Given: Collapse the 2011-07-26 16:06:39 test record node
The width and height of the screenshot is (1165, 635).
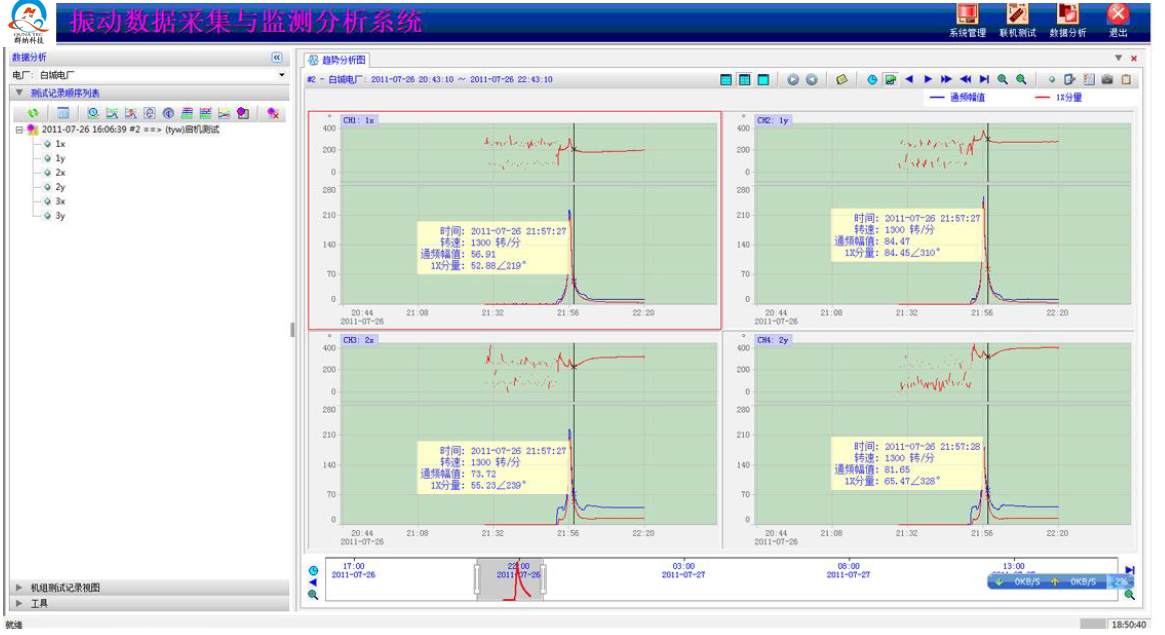Looking at the screenshot, I should coord(19,130).
